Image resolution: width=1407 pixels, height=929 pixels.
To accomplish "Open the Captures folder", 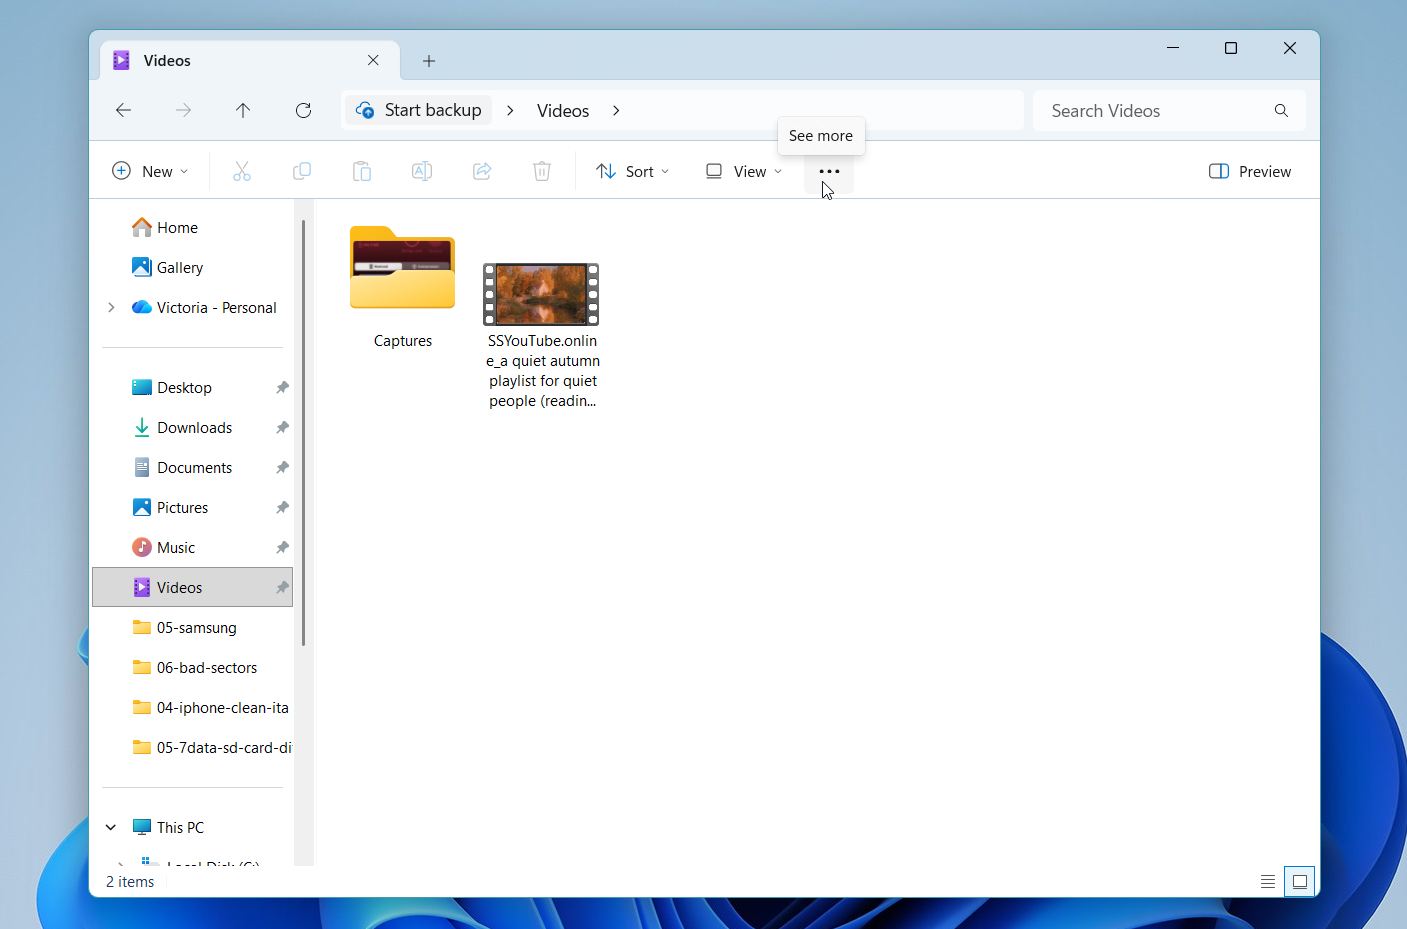I will coord(402,268).
